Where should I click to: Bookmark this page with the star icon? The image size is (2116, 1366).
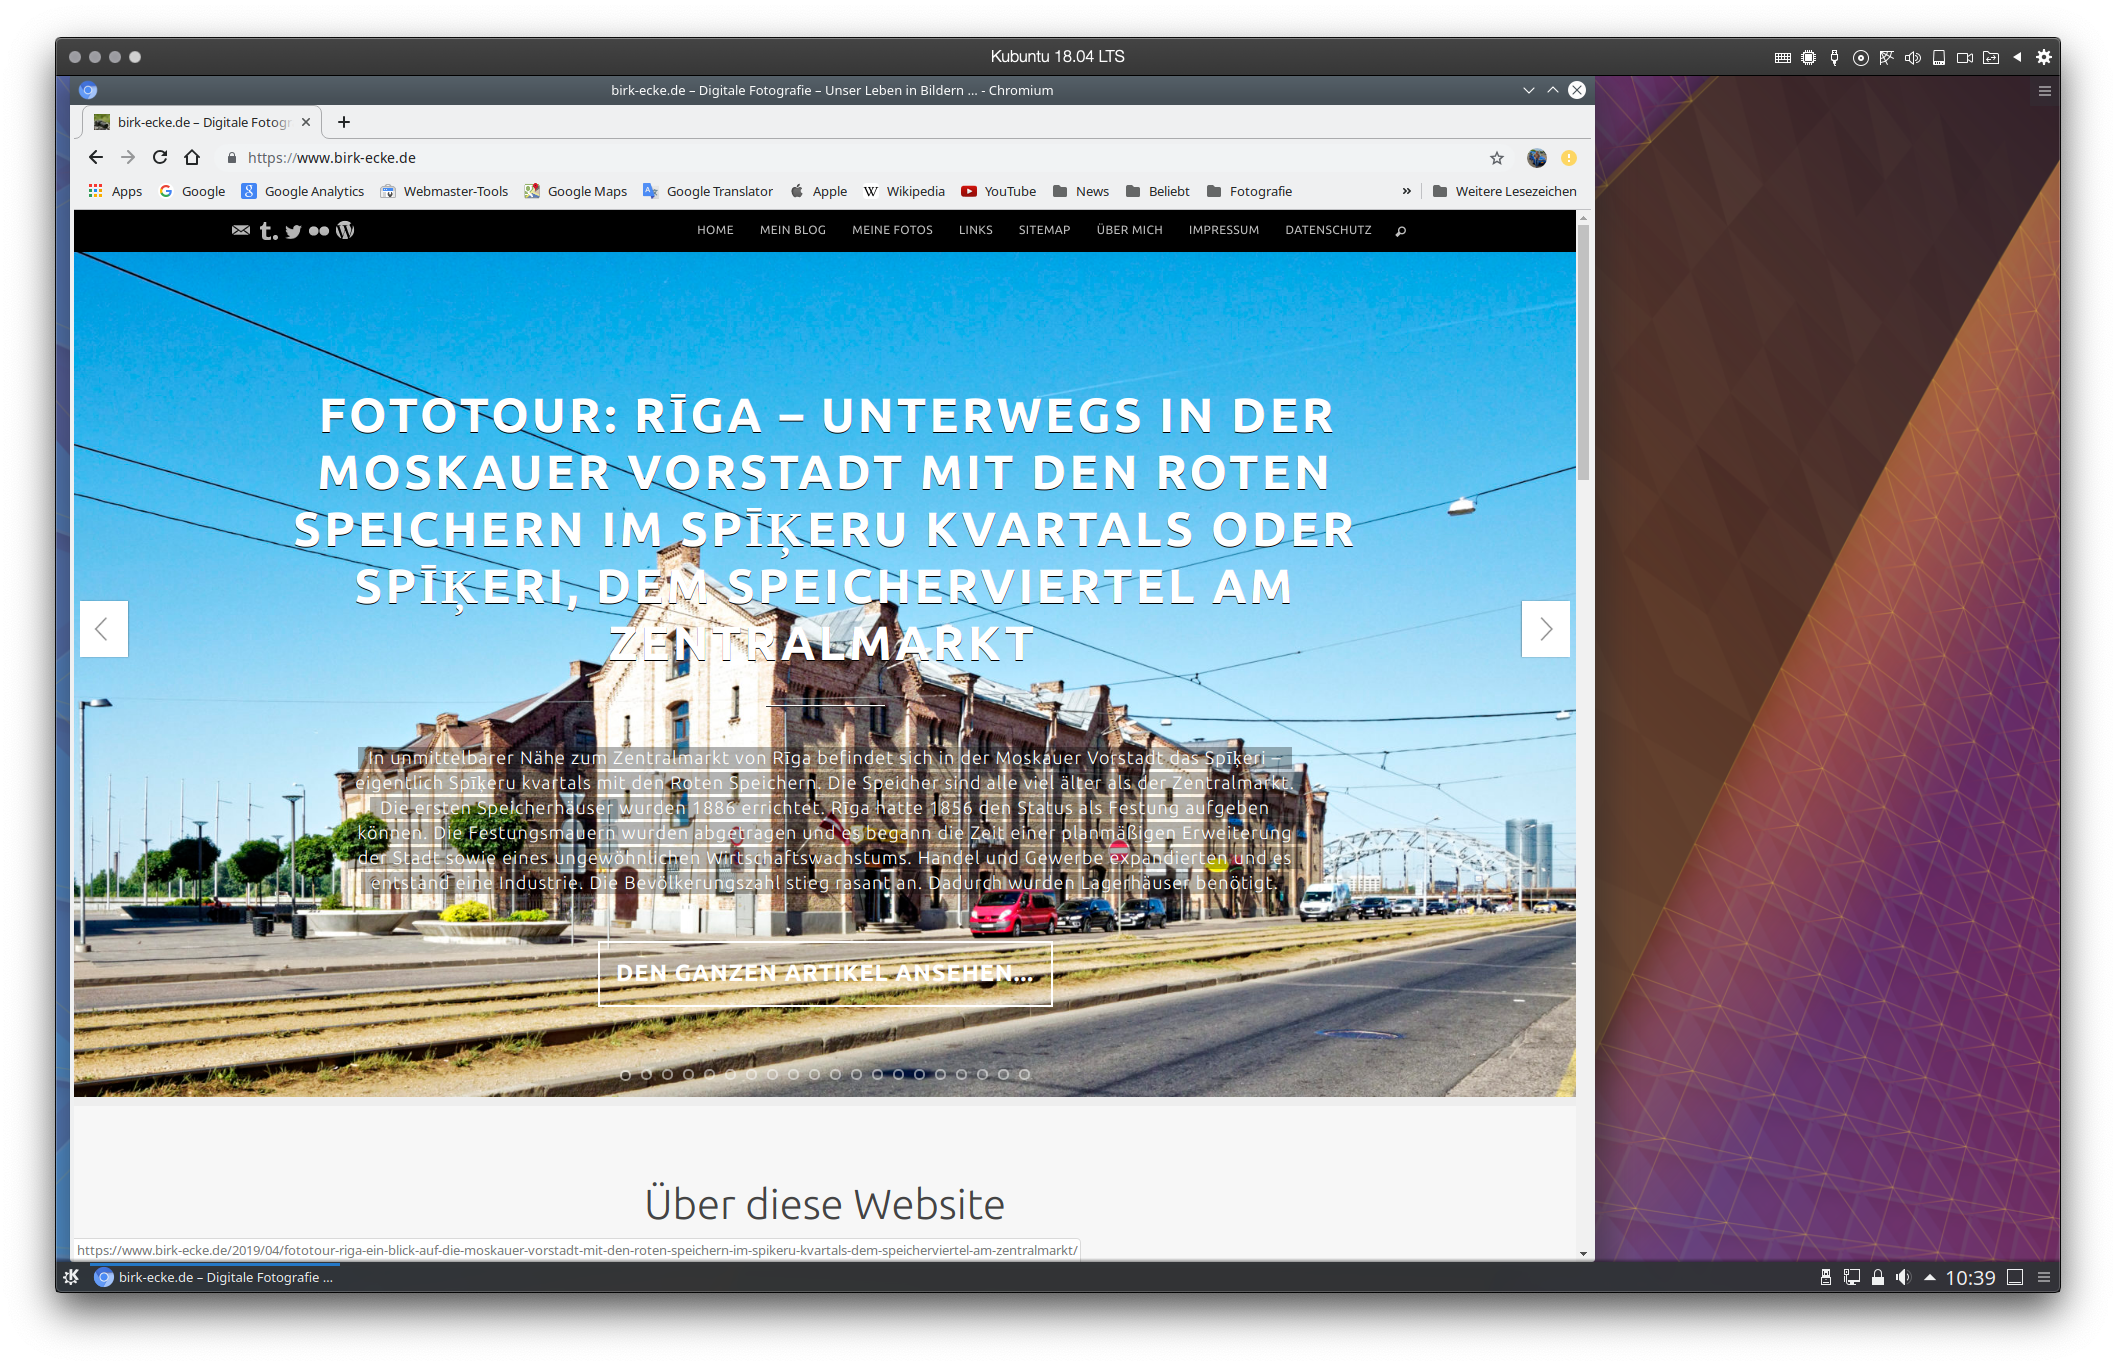[1497, 158]
